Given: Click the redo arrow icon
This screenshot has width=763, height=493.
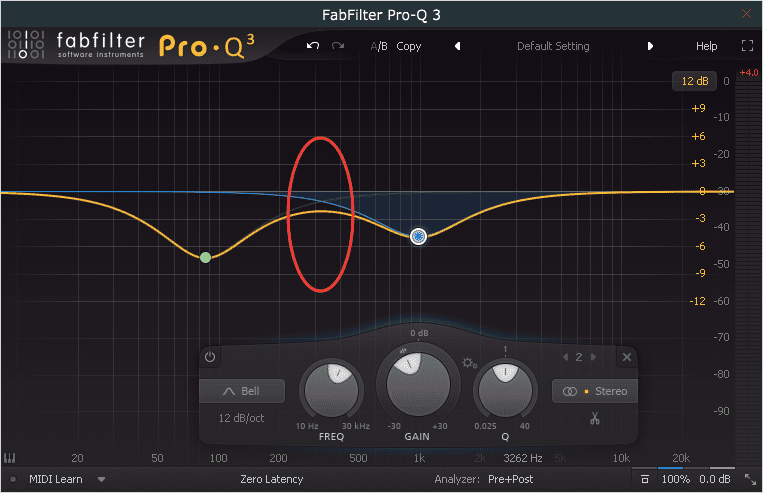Looking at the screenshot, I should click(338, 46).
